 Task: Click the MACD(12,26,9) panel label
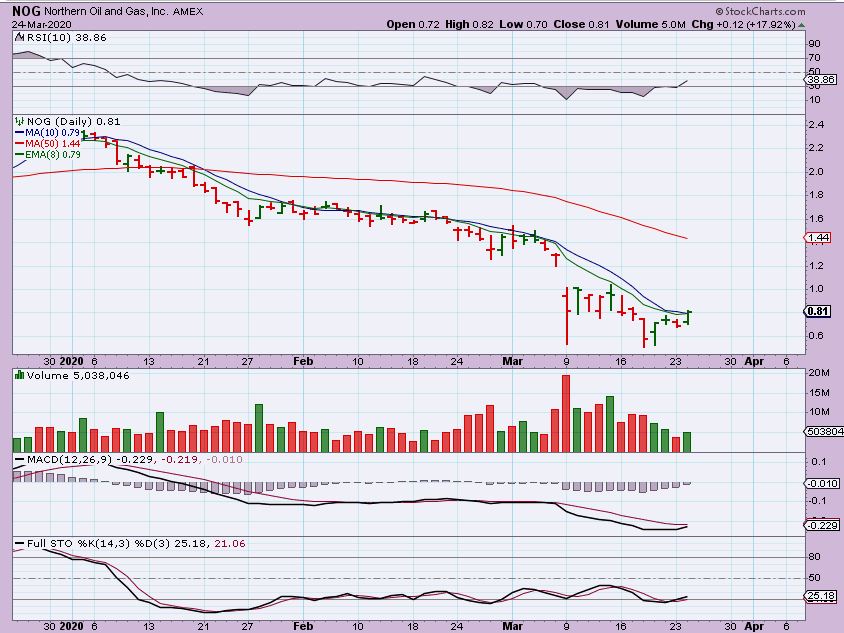pos(69,460)
